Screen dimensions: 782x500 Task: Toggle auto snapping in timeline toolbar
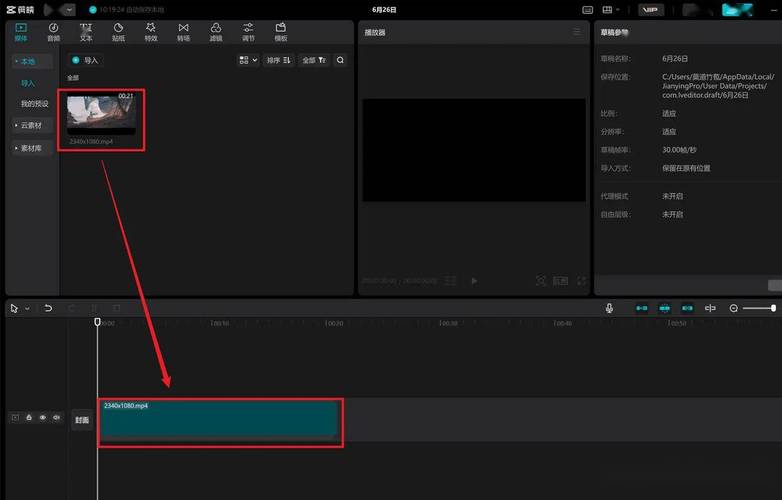point(665,308)
